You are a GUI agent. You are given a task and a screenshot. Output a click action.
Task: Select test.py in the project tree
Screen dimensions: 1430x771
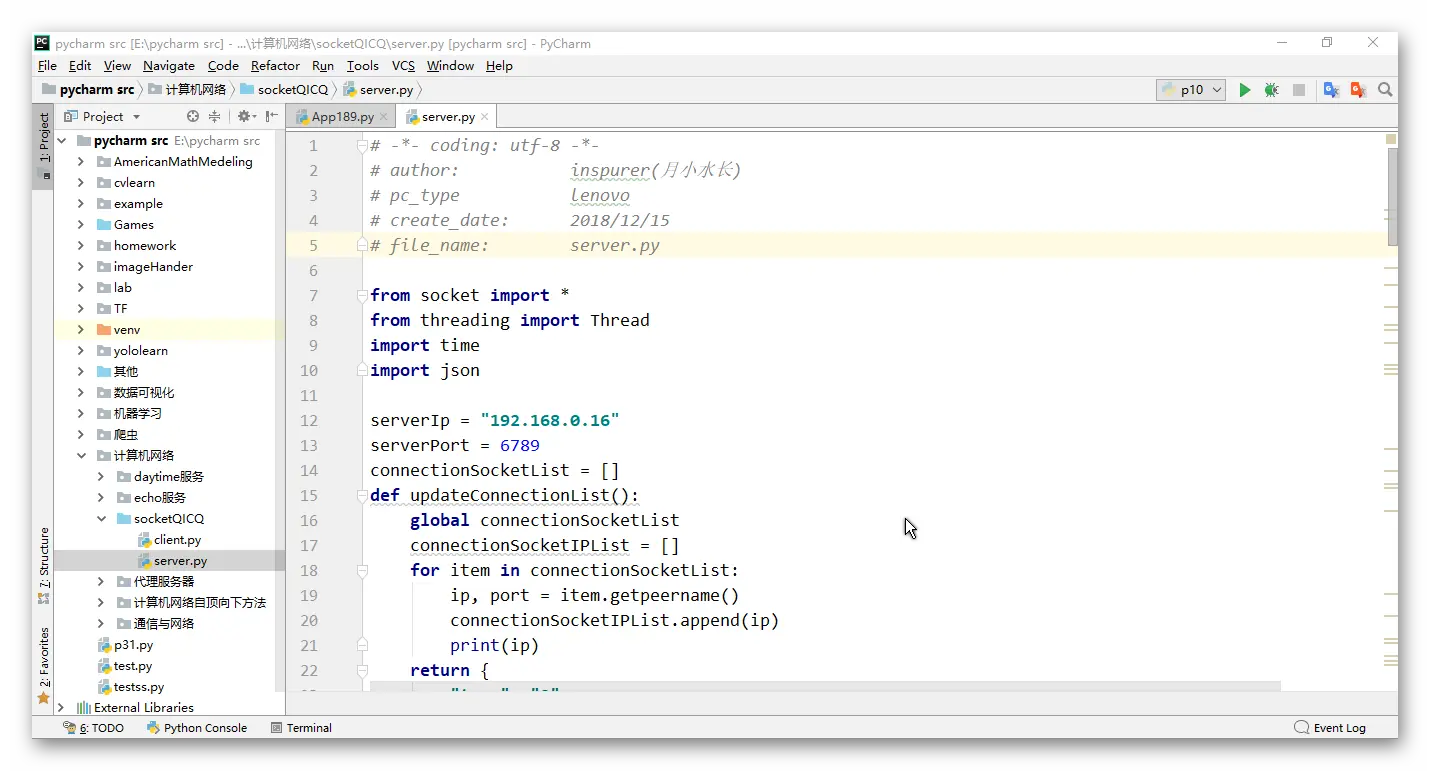124,666
